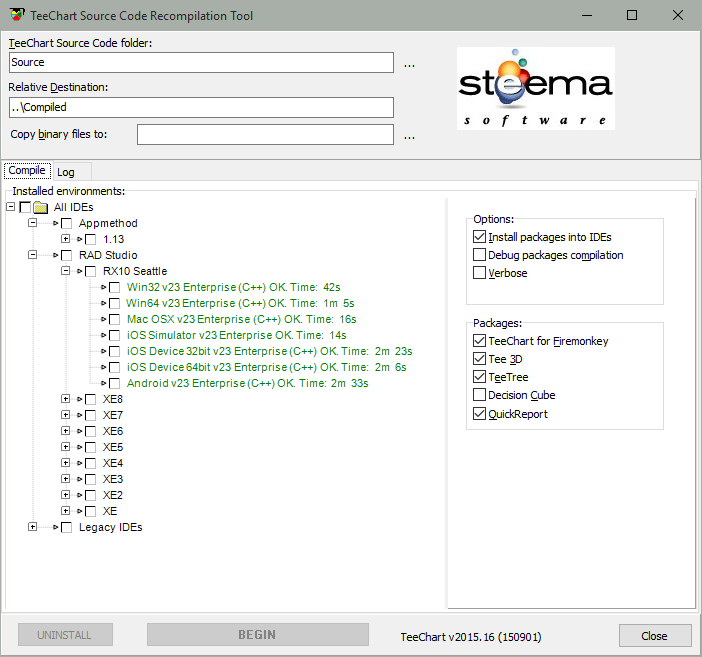702x657 pixels.
Task: Select the iOS Device 64bit v23 row
Action: pyautogui.click(x=266, y=367)
